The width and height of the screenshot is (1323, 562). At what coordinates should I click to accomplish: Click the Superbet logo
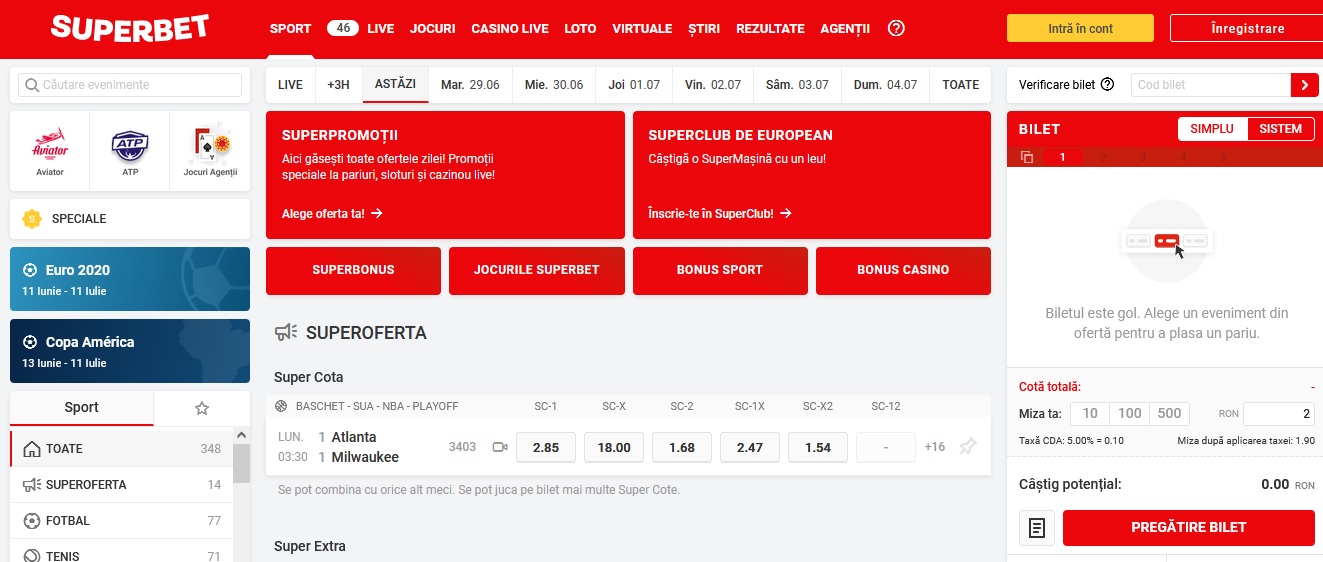130,28
